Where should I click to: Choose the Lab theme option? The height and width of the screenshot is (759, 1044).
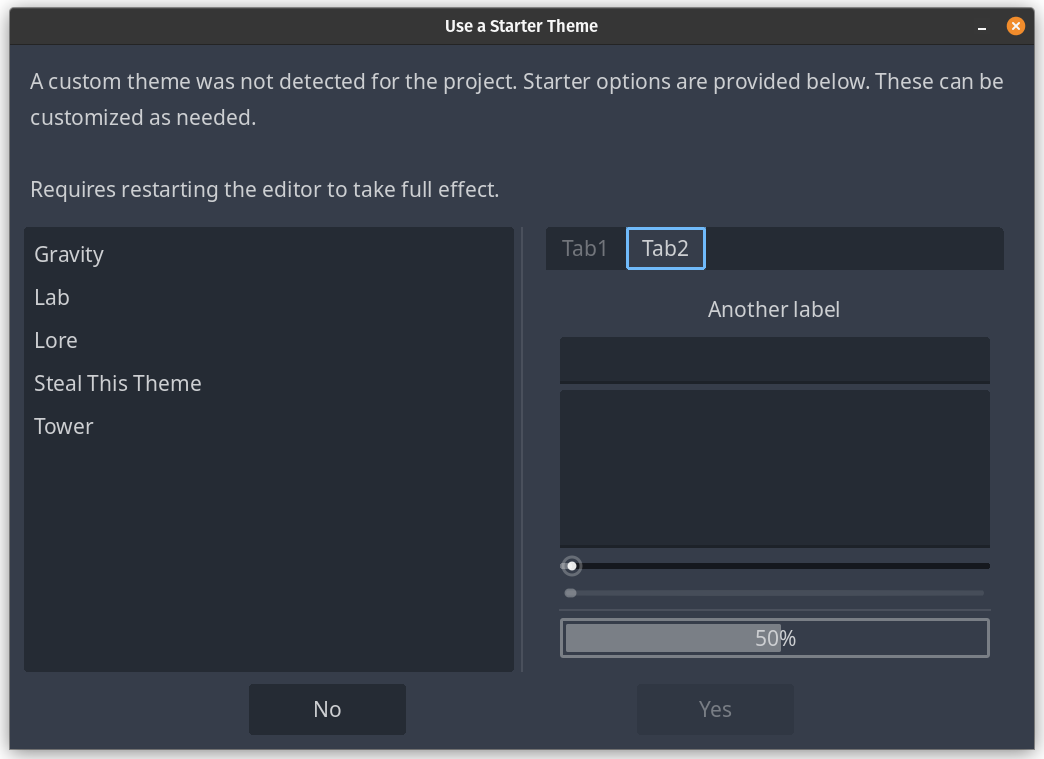(x=52, y=298)
